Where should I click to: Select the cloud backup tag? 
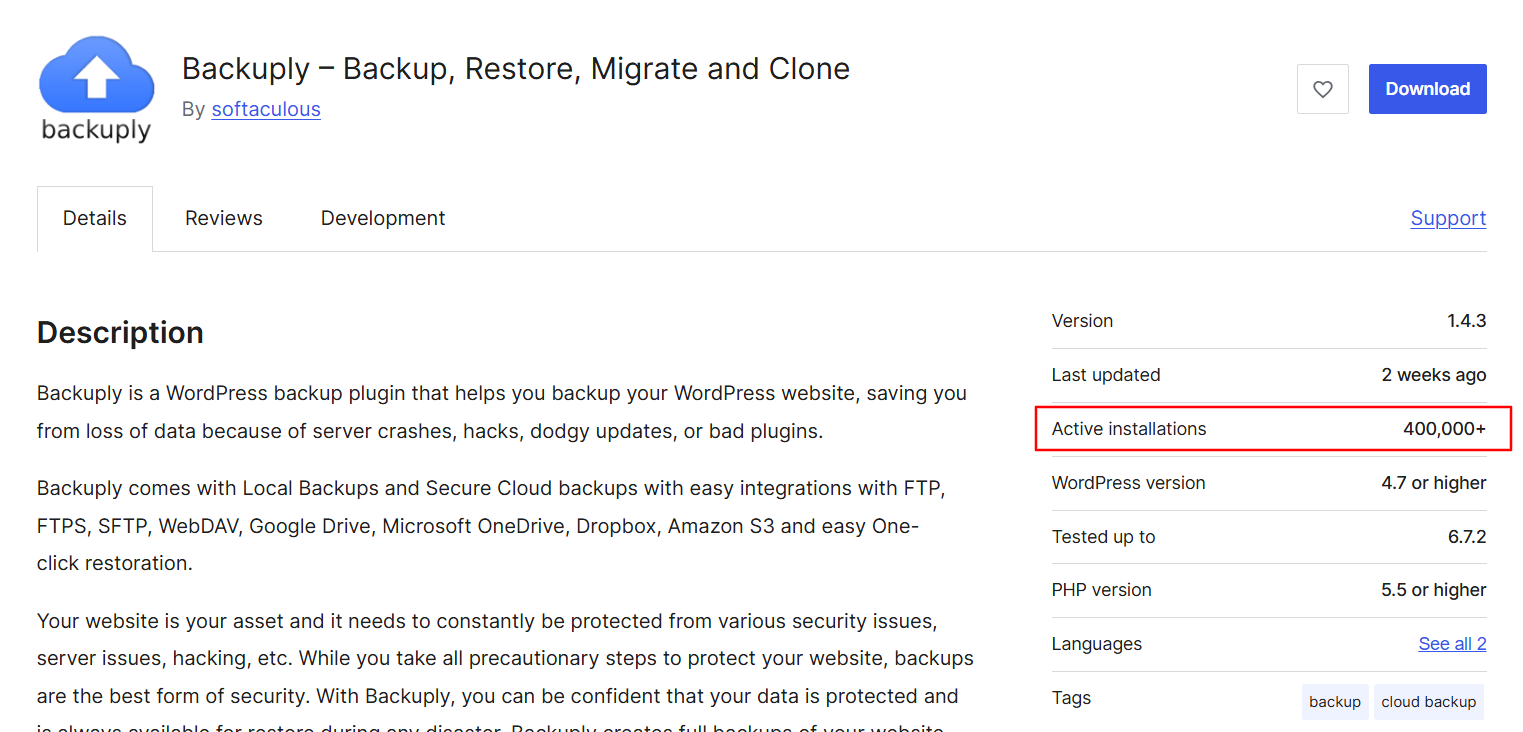coord(1428,702)
